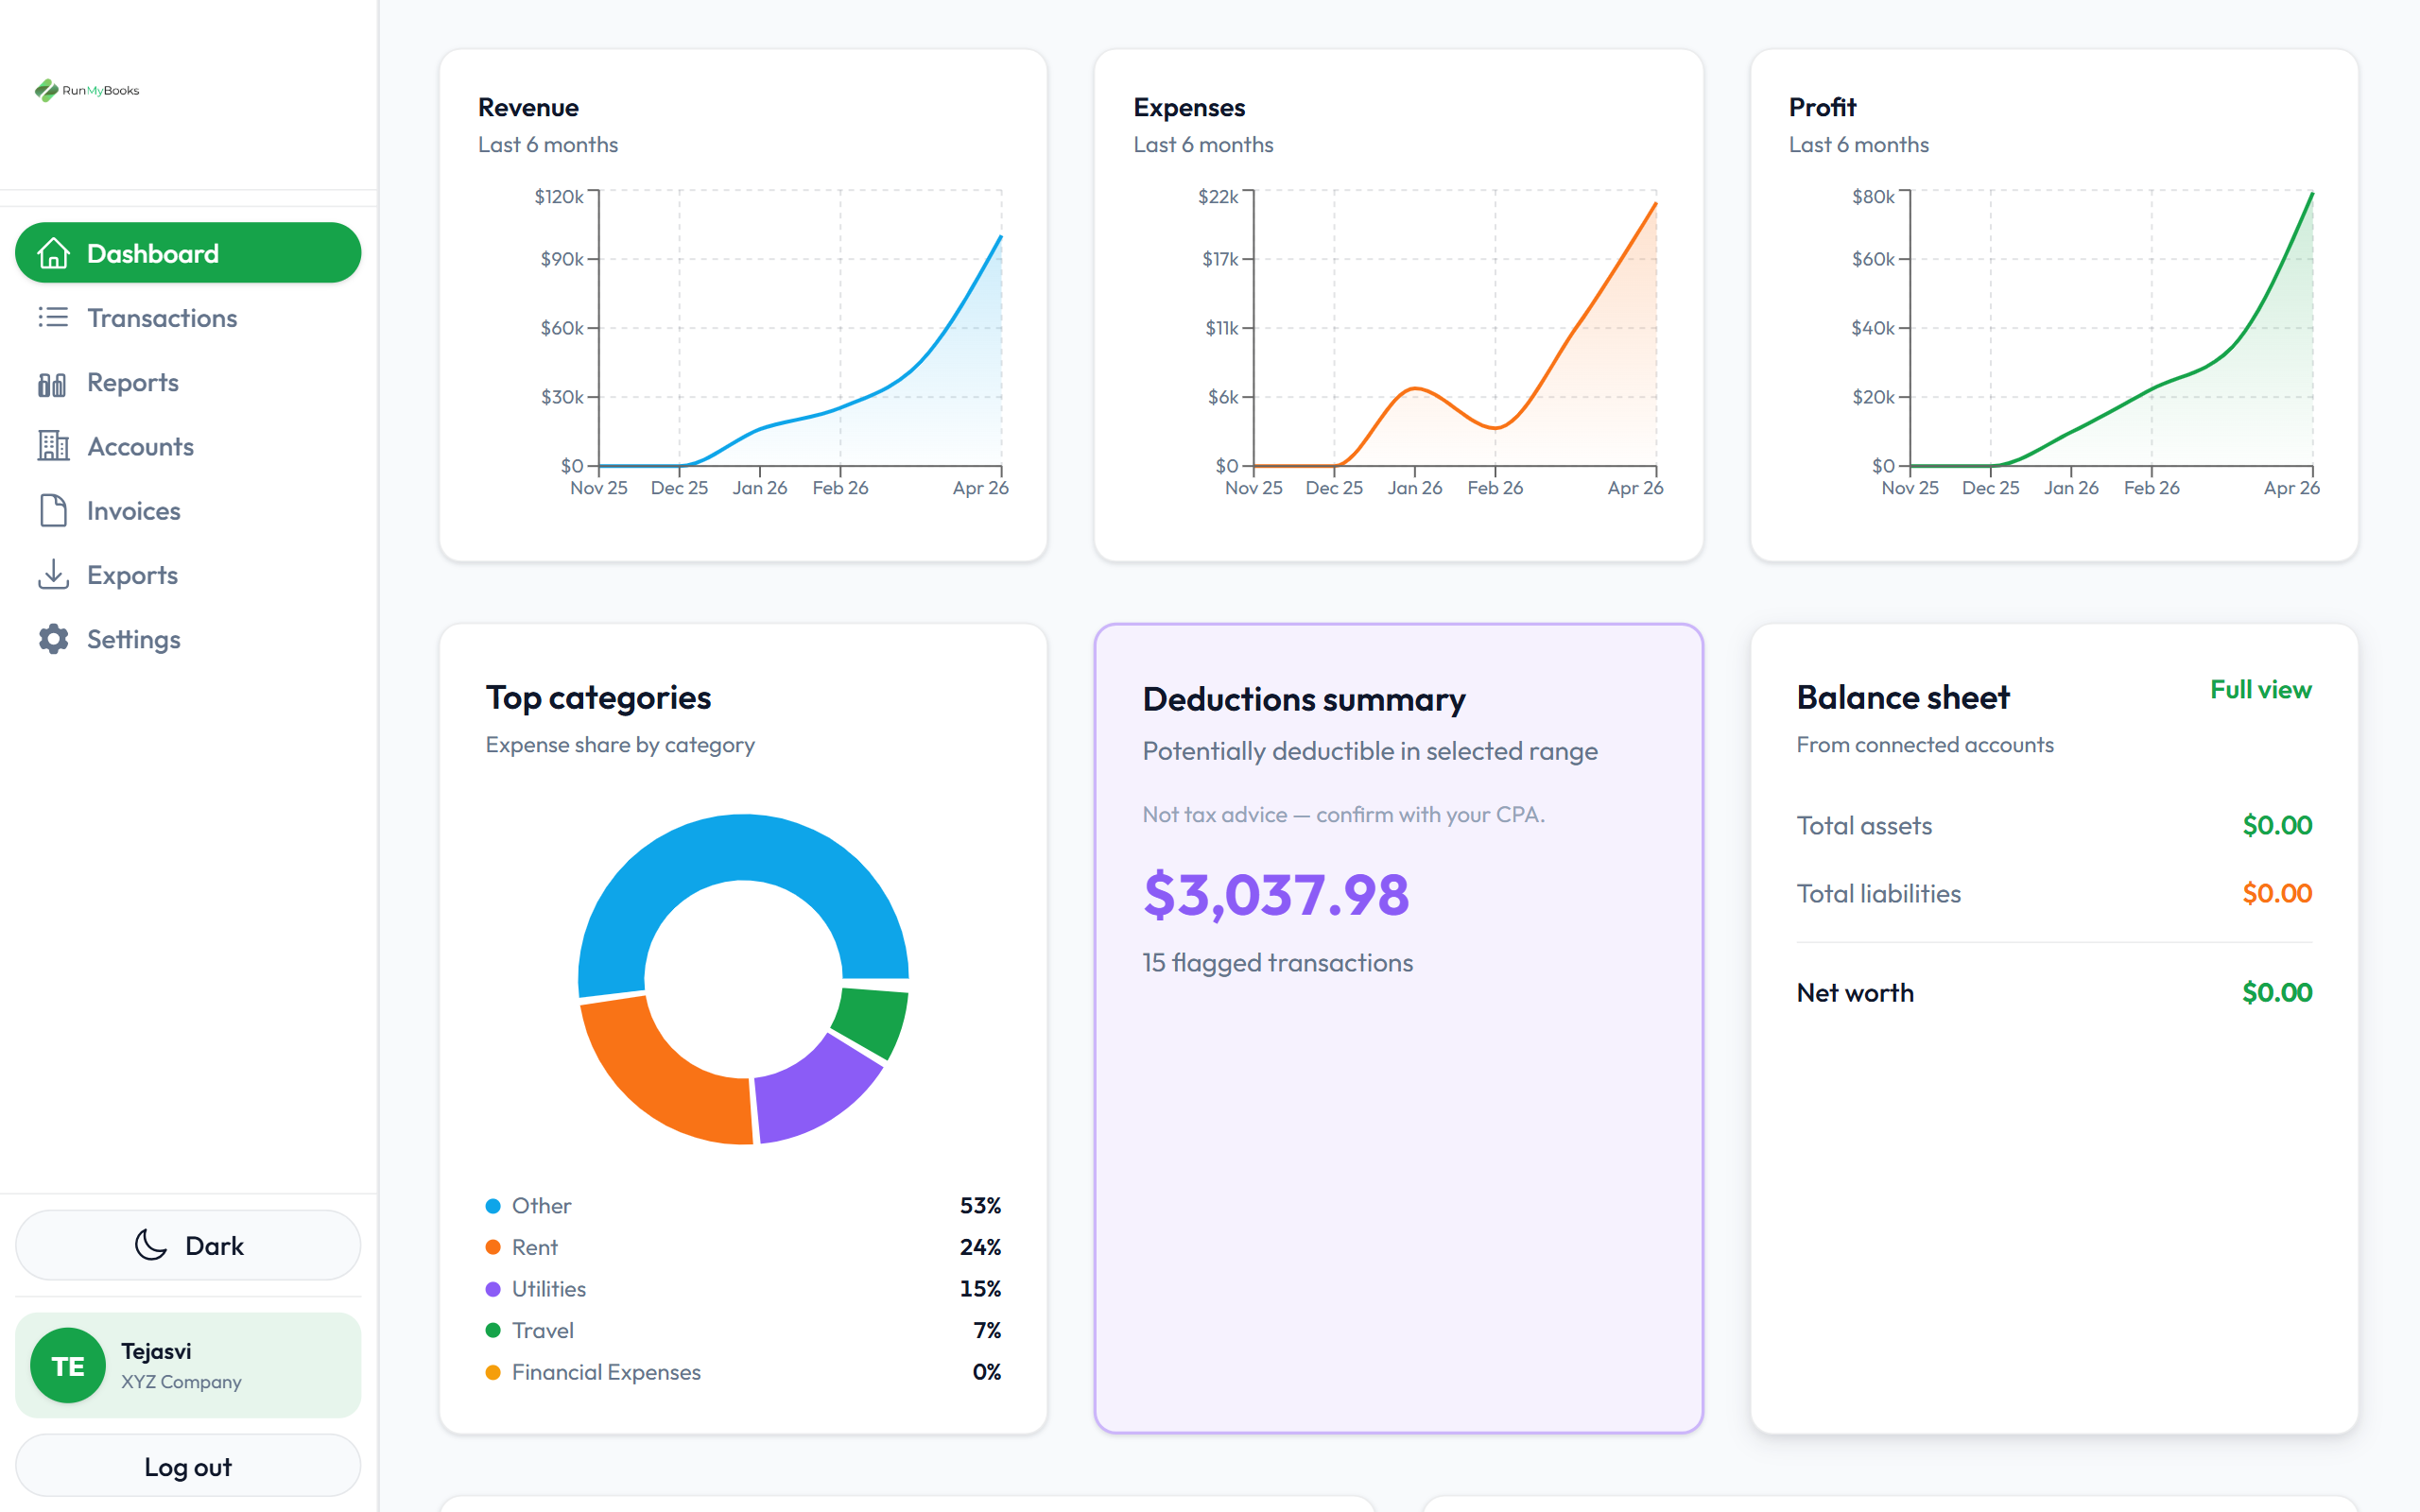Click the Accounts building icon

coord(53,446)
